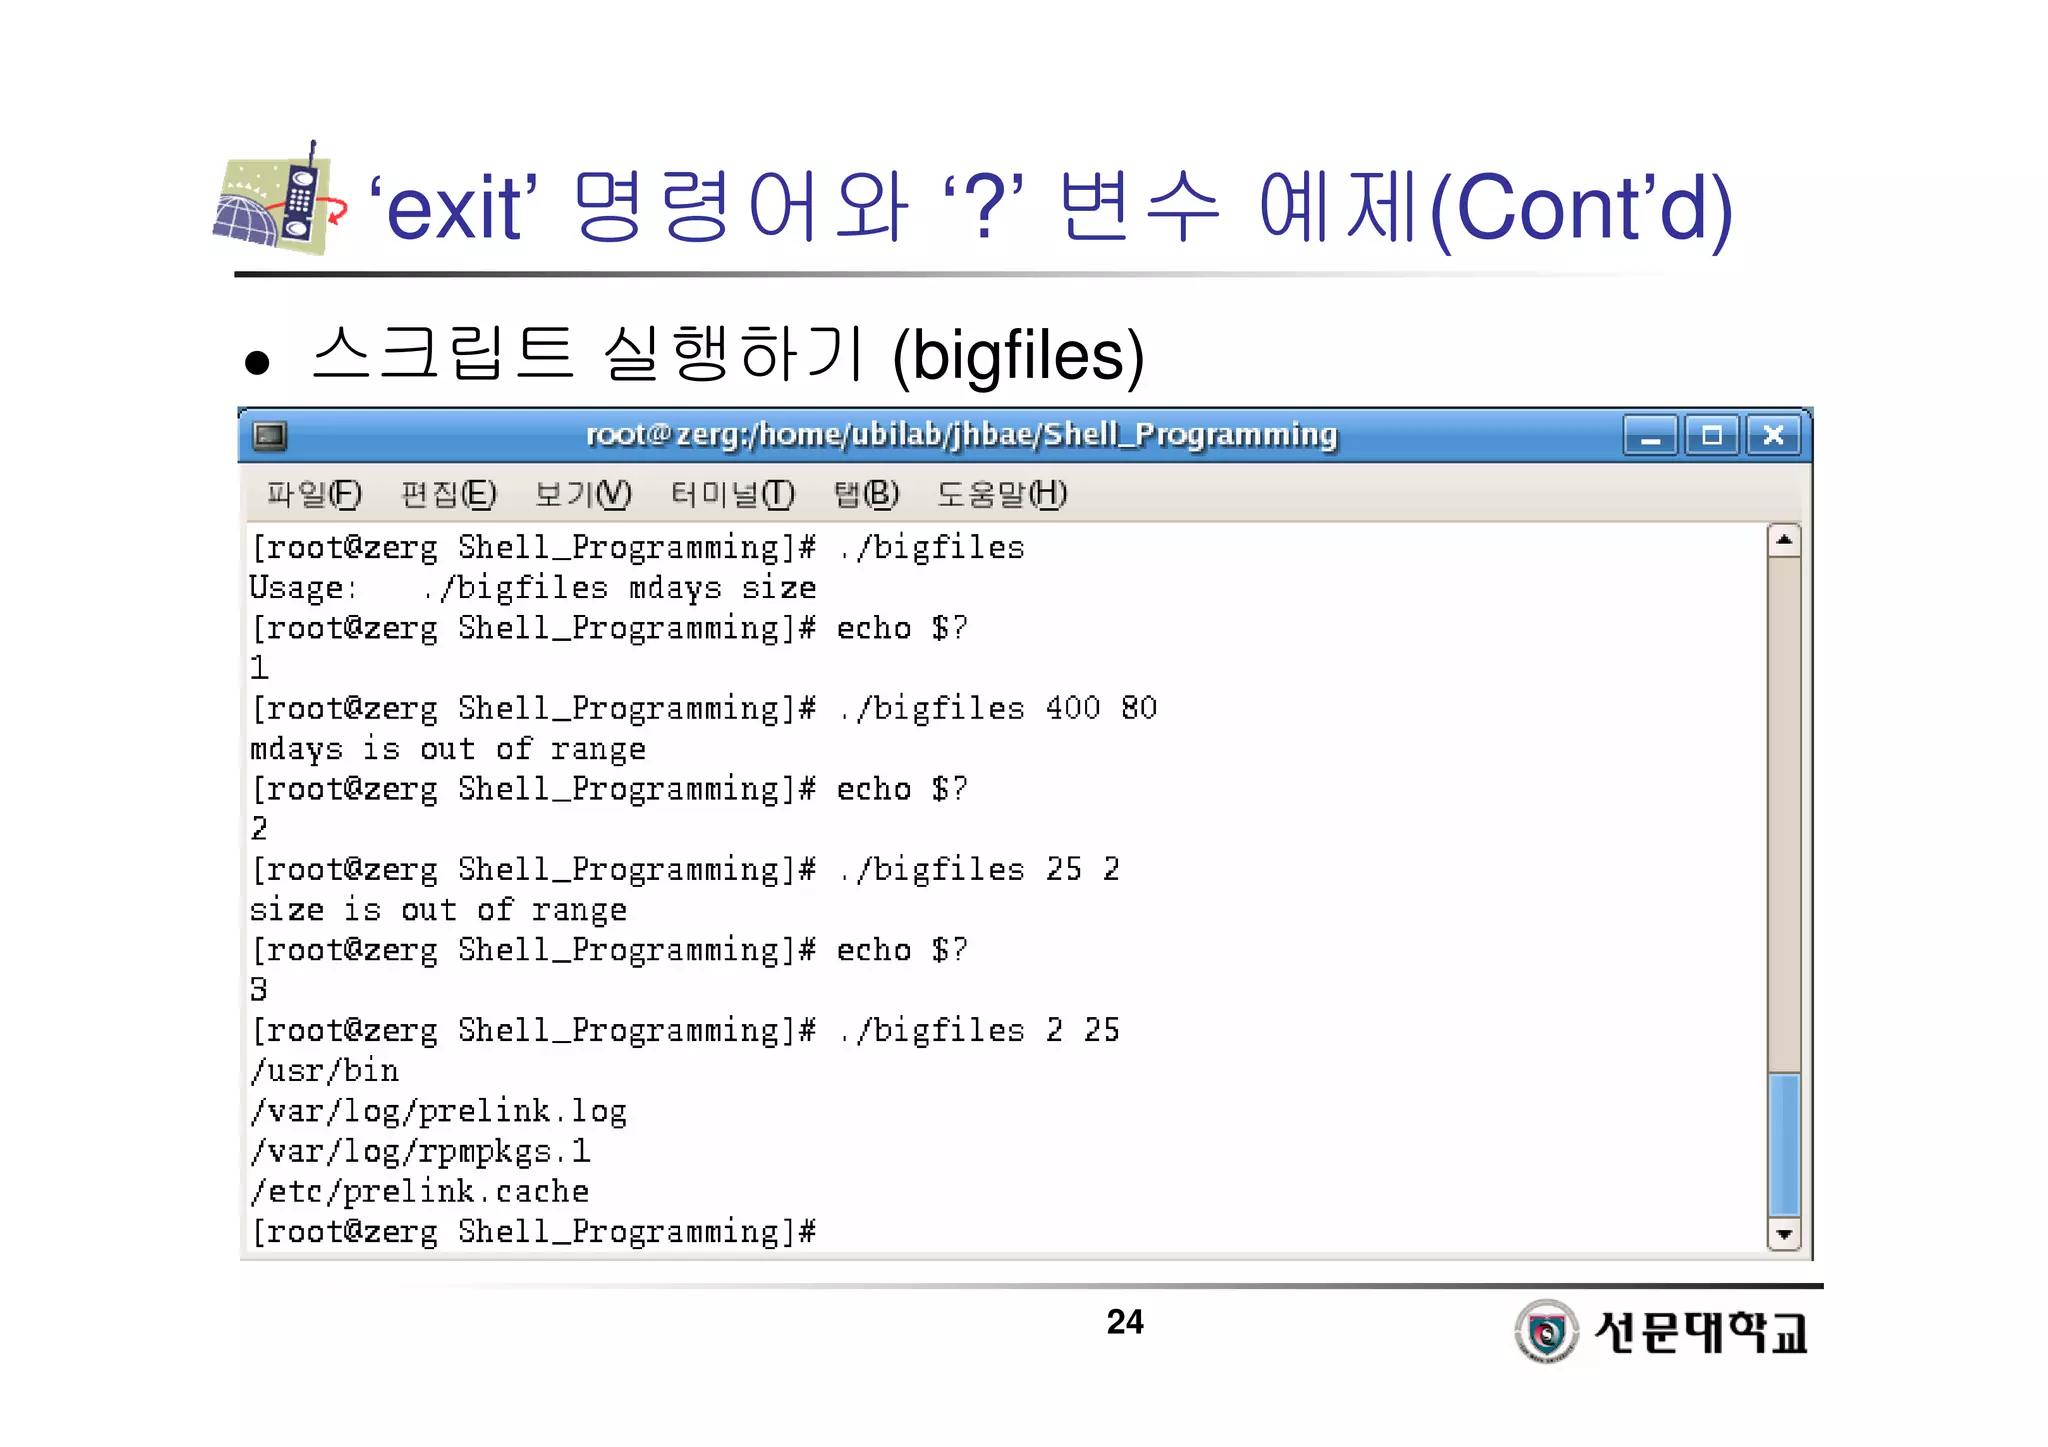
Task: Close the root@zerg terminal window
Action: pos(1774,436)
